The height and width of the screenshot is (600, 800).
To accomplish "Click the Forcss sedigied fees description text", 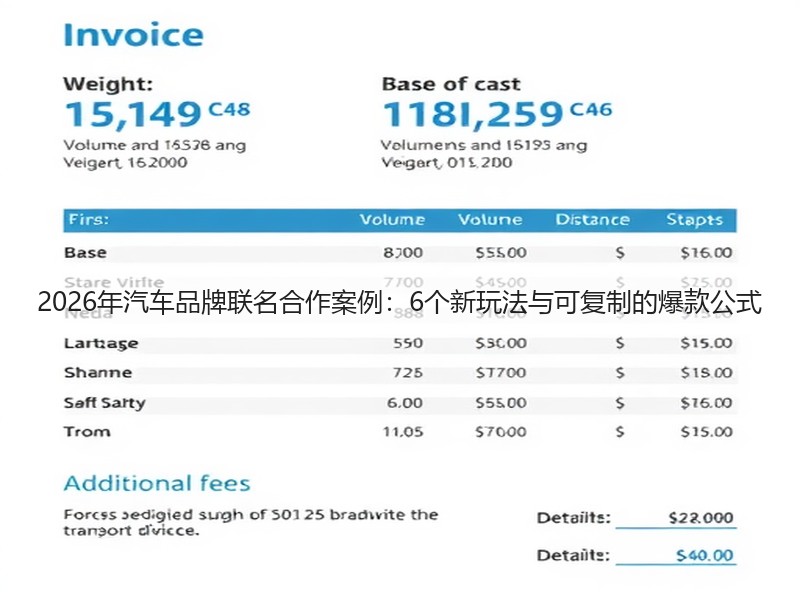I will point(251,522).
